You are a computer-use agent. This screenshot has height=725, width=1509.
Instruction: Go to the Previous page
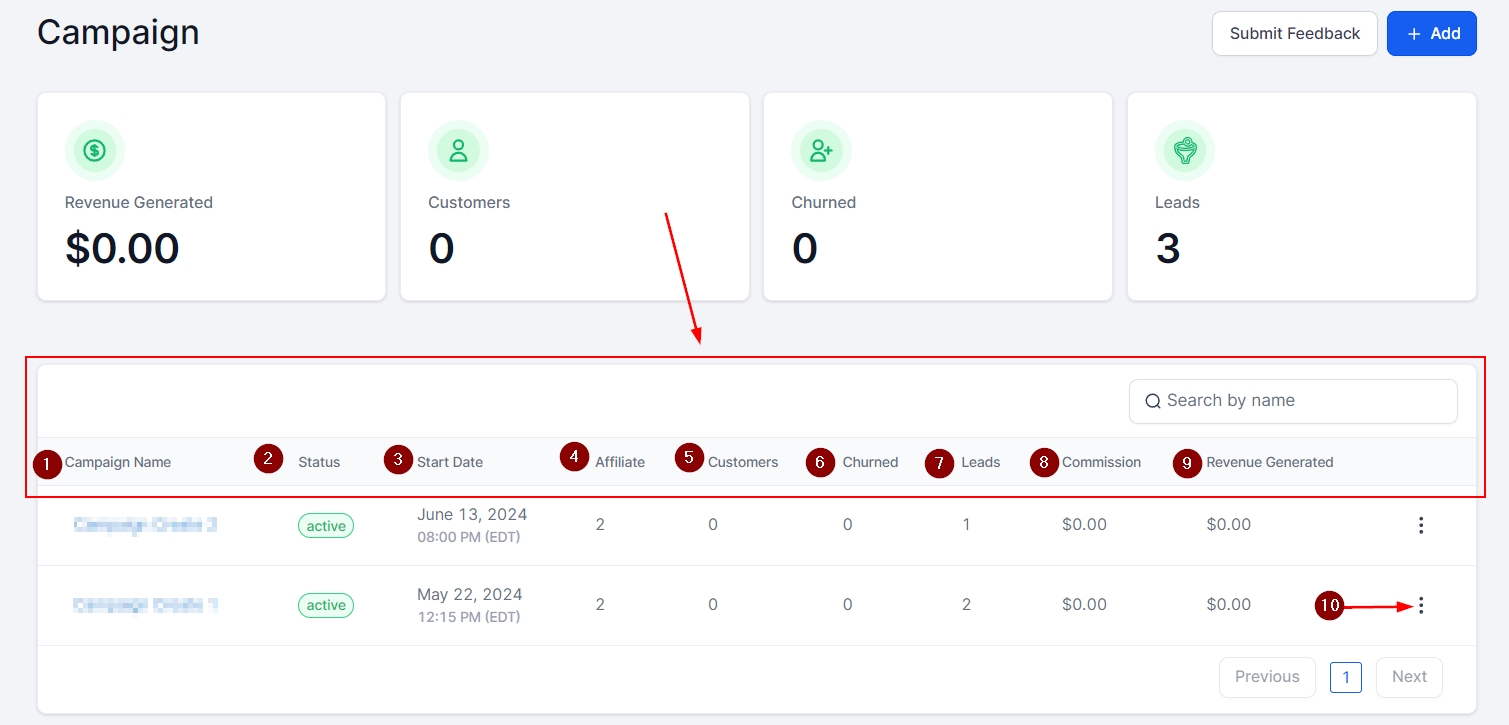point(1266,677)
